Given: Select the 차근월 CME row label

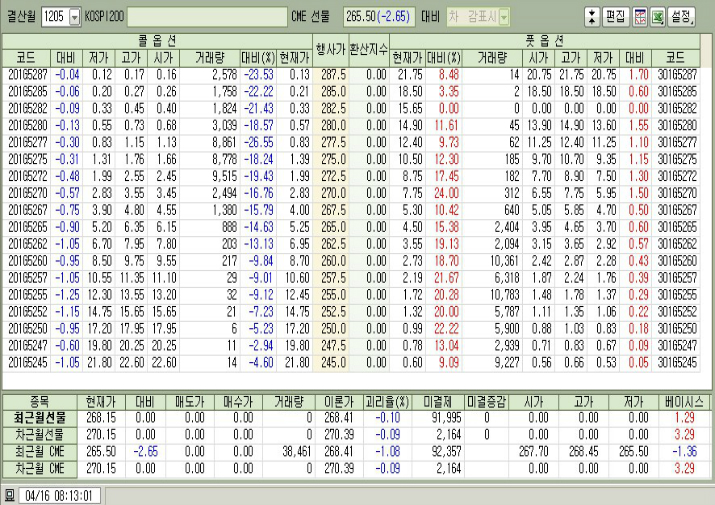Looking at the screenshot, I should click(38, 467).
